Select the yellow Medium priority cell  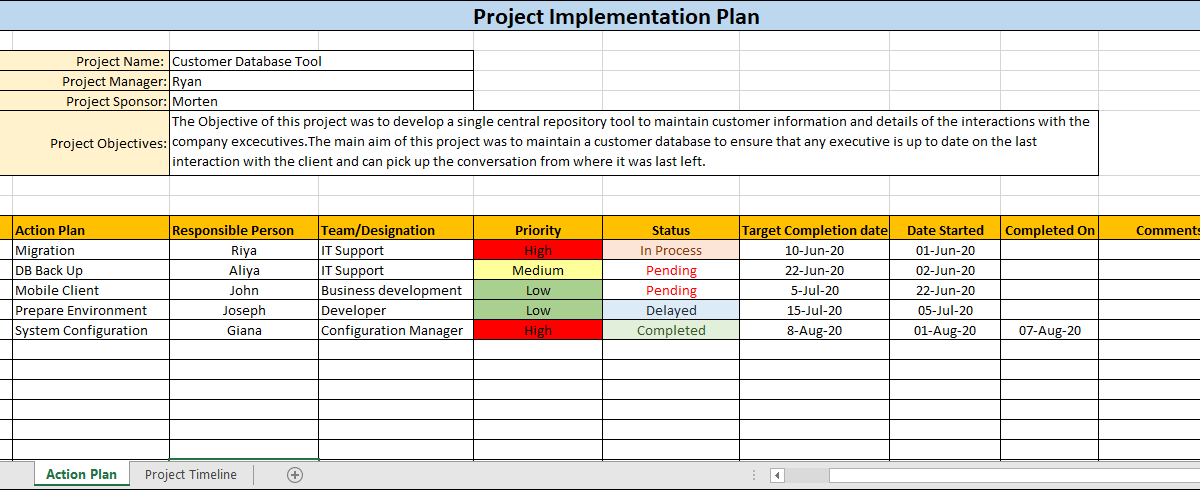[x=538, y=271]
